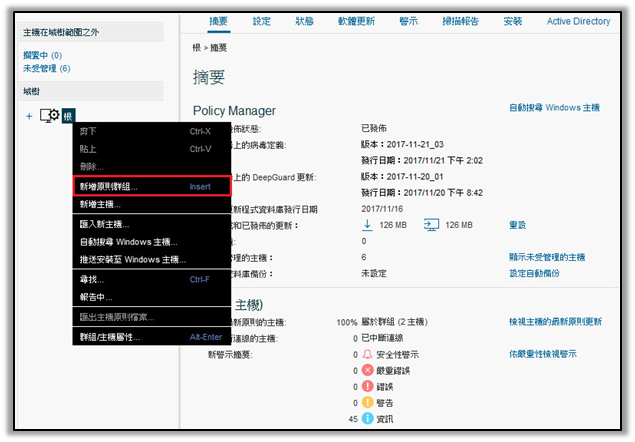Click the version text 2017-11-20_01
The width and height of the screenshot is (635, 442).
pos(415,177)
